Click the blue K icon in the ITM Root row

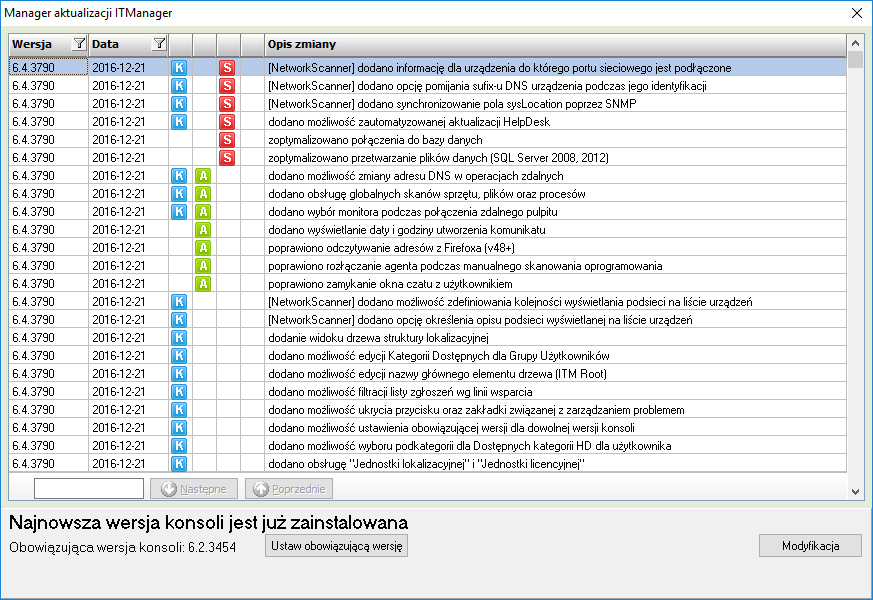point(180,374)
